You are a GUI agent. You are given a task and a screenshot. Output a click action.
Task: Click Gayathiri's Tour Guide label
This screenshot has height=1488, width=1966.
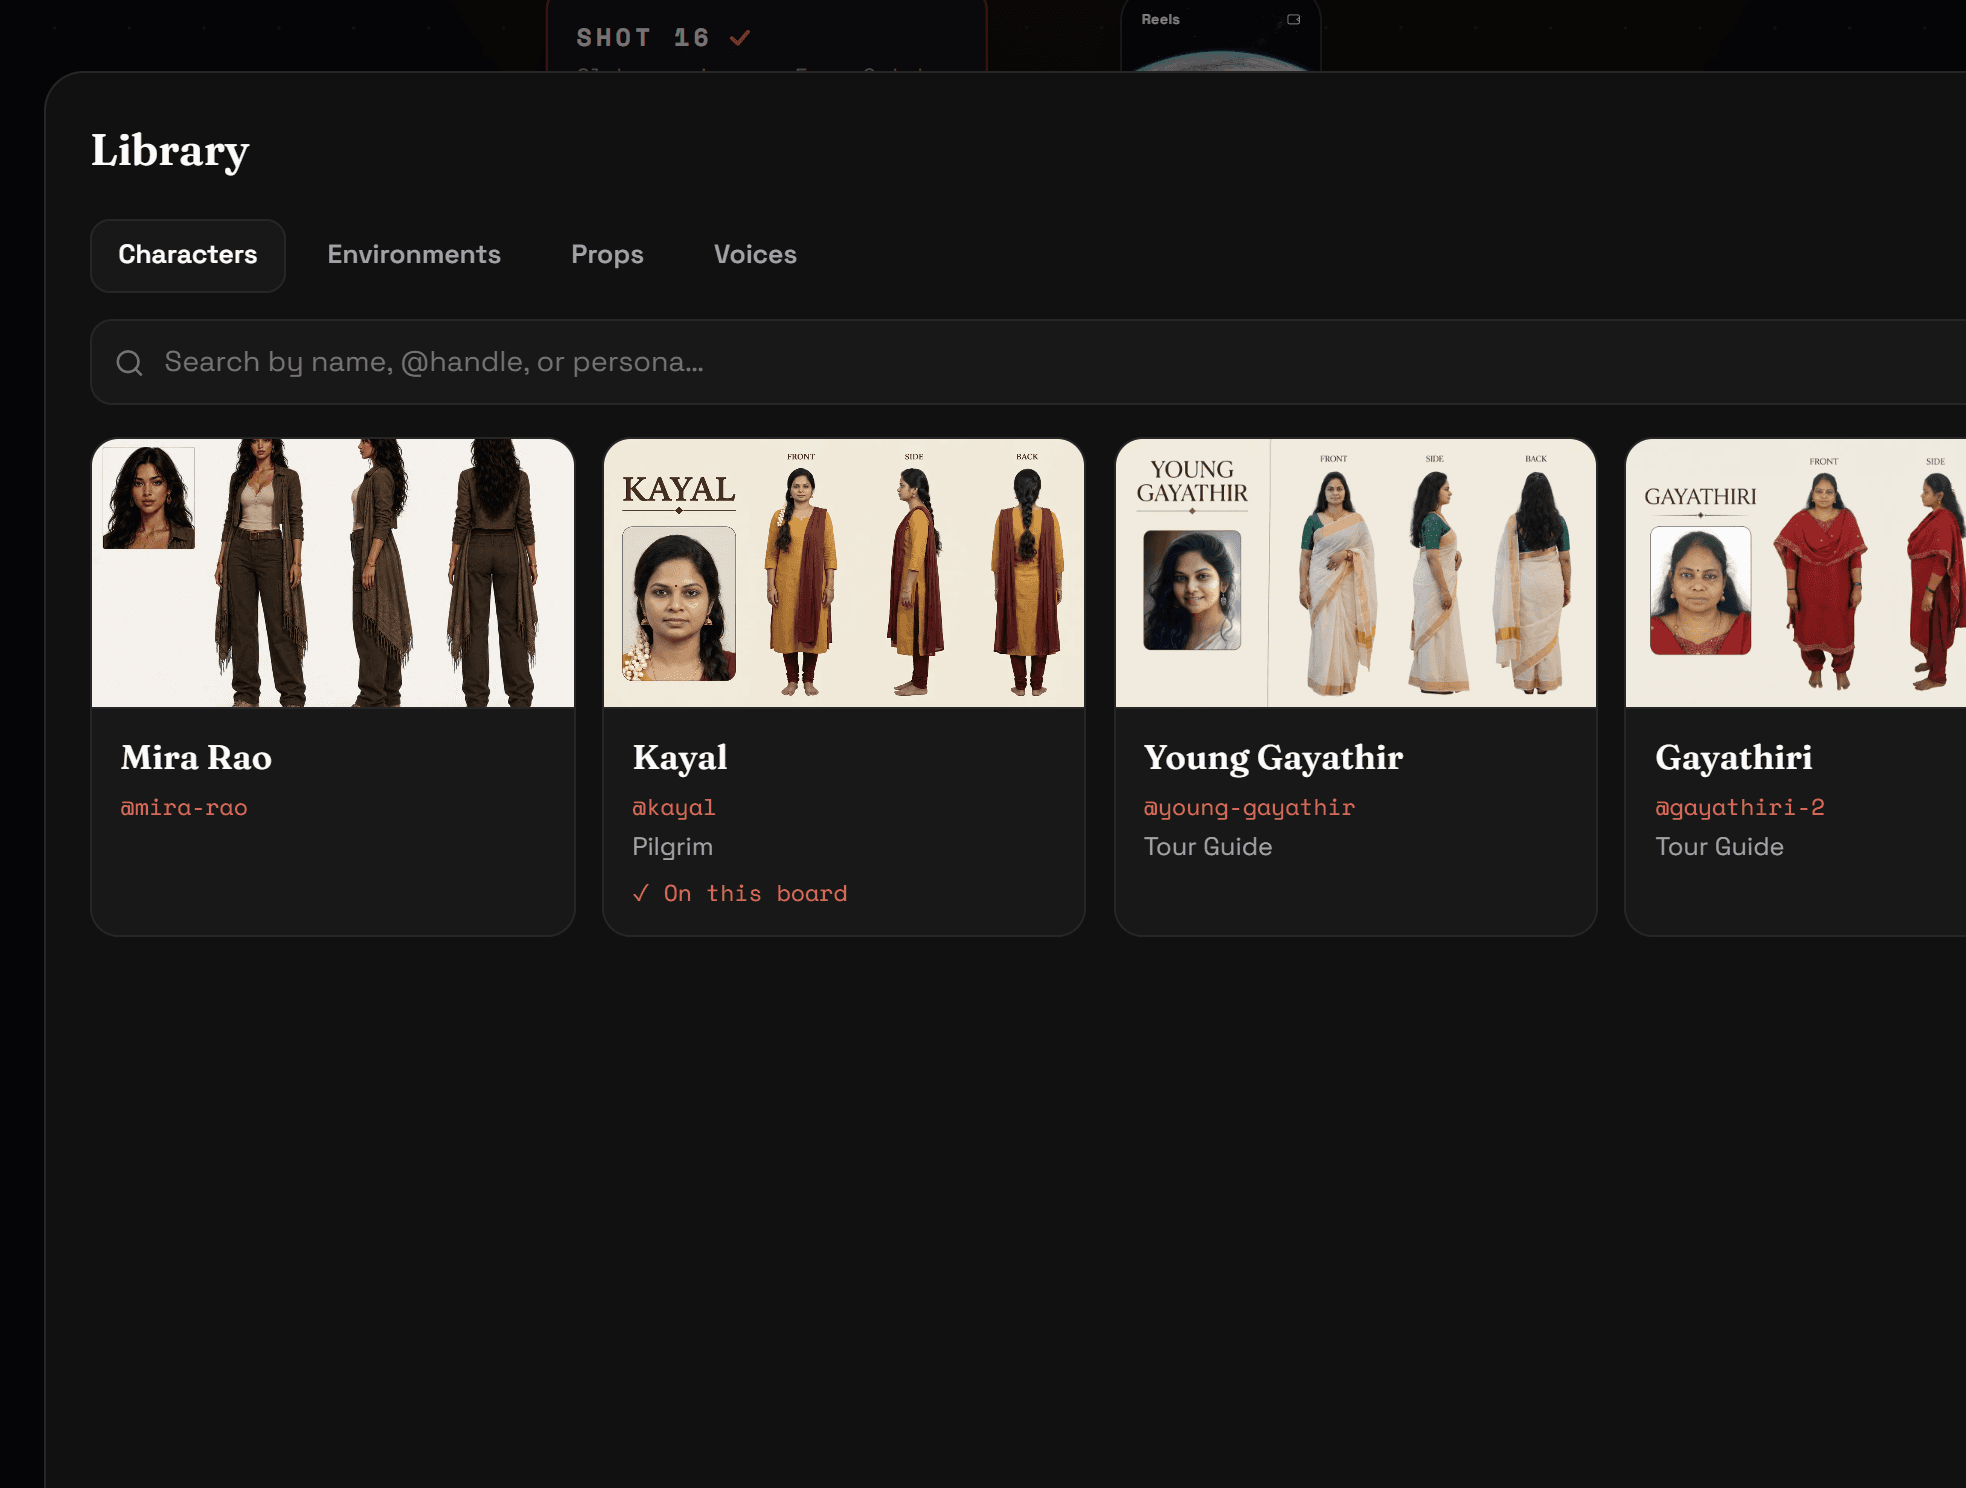[1719, 847]
